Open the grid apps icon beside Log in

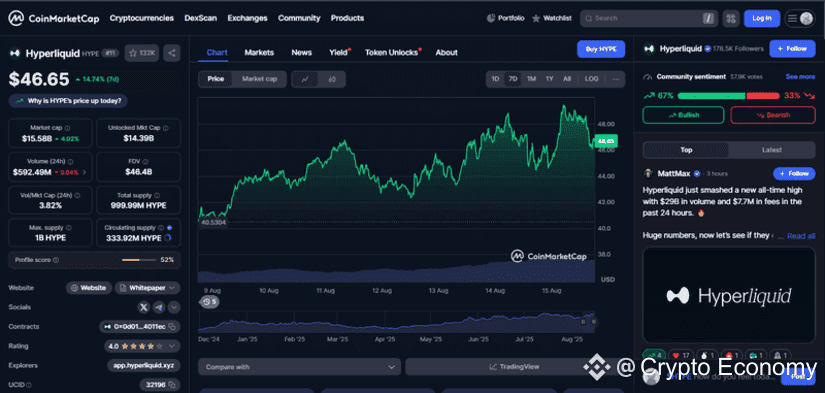pos(730,18)
